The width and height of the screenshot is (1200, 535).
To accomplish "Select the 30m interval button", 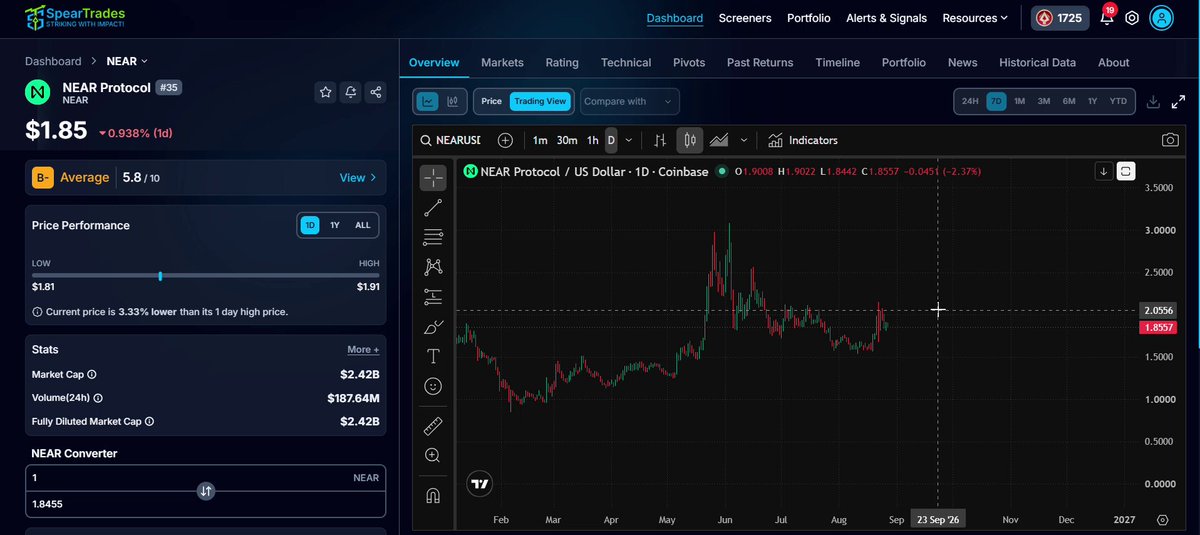I will click(x=567, y=140).
